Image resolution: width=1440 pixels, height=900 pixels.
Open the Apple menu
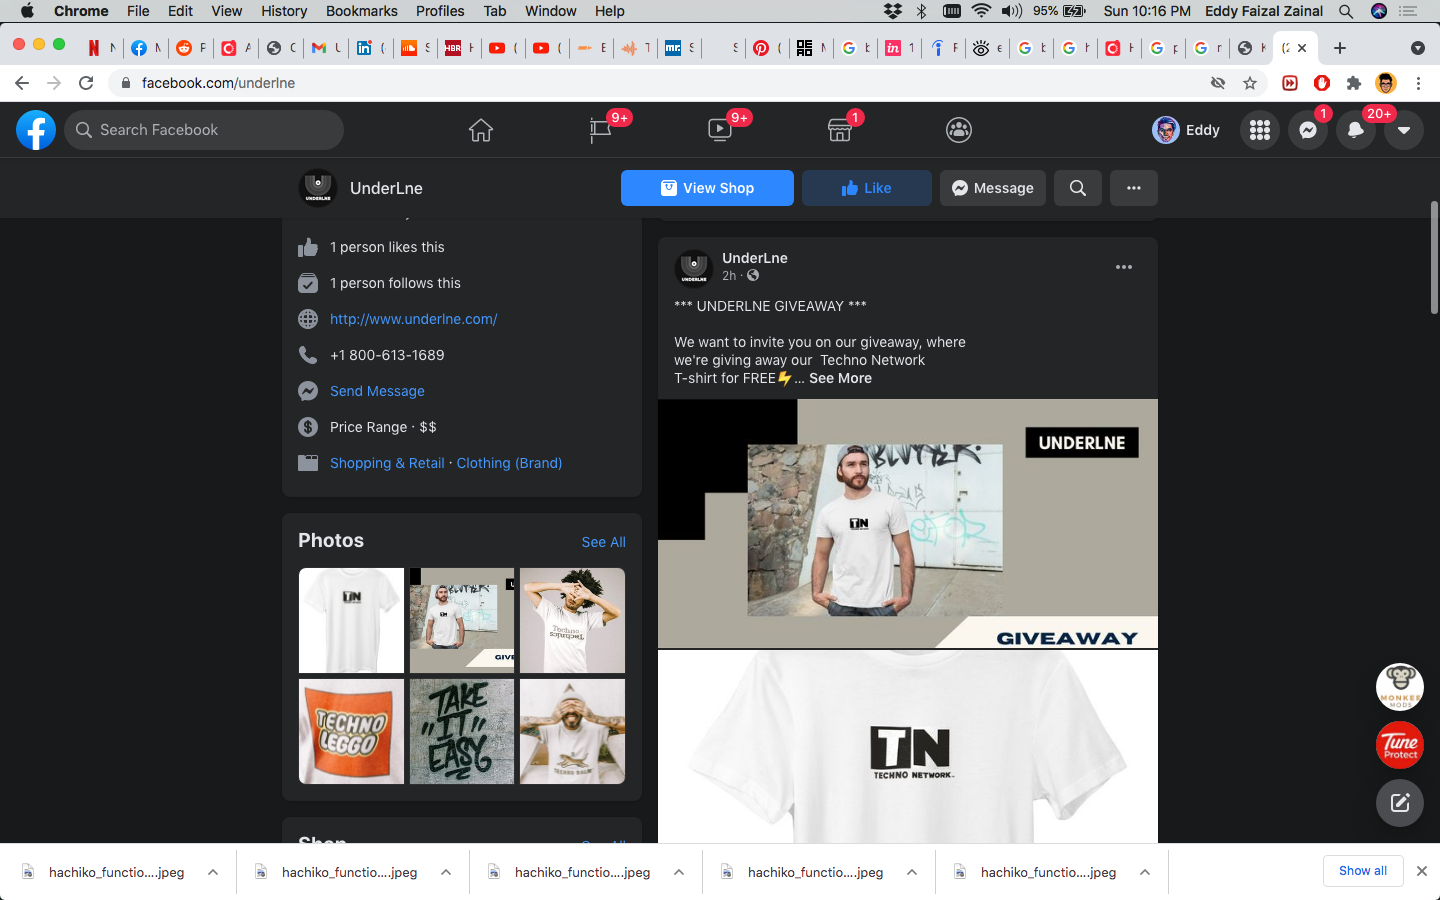click(x=27, y=11)
